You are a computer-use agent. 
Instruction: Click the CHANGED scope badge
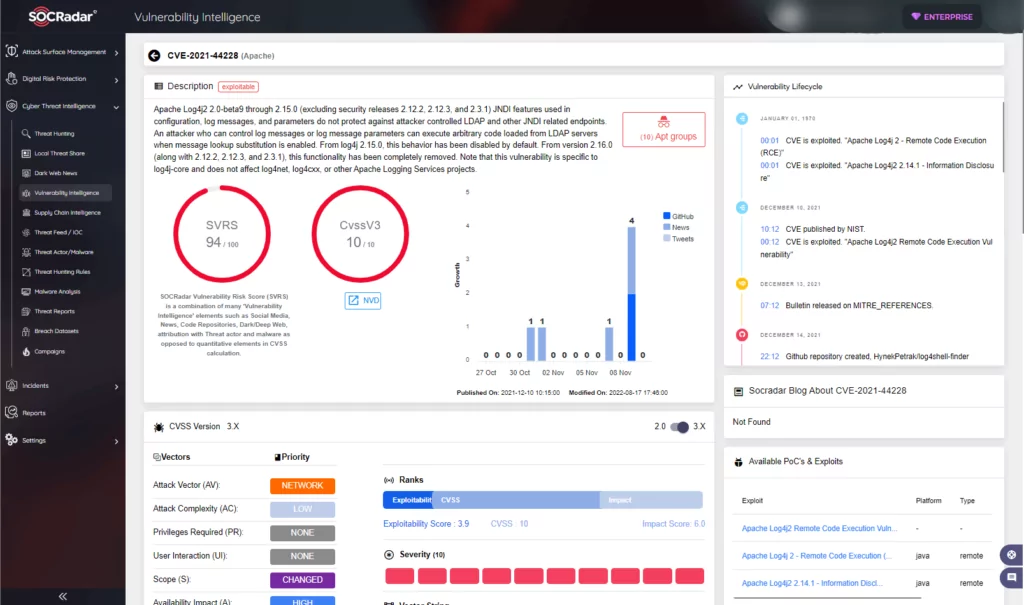[302, 580]
